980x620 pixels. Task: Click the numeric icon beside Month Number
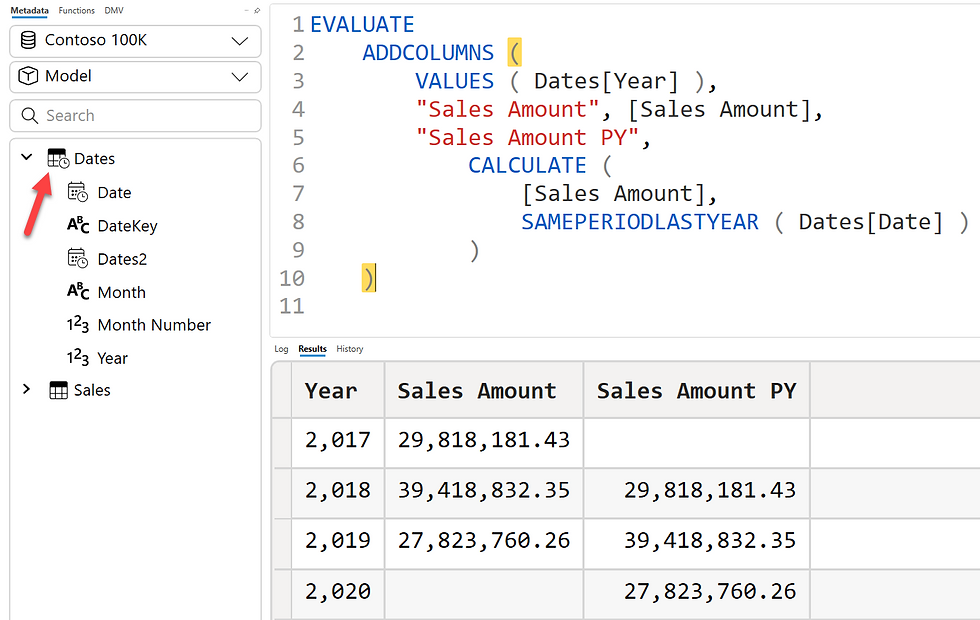click(78, 324)
